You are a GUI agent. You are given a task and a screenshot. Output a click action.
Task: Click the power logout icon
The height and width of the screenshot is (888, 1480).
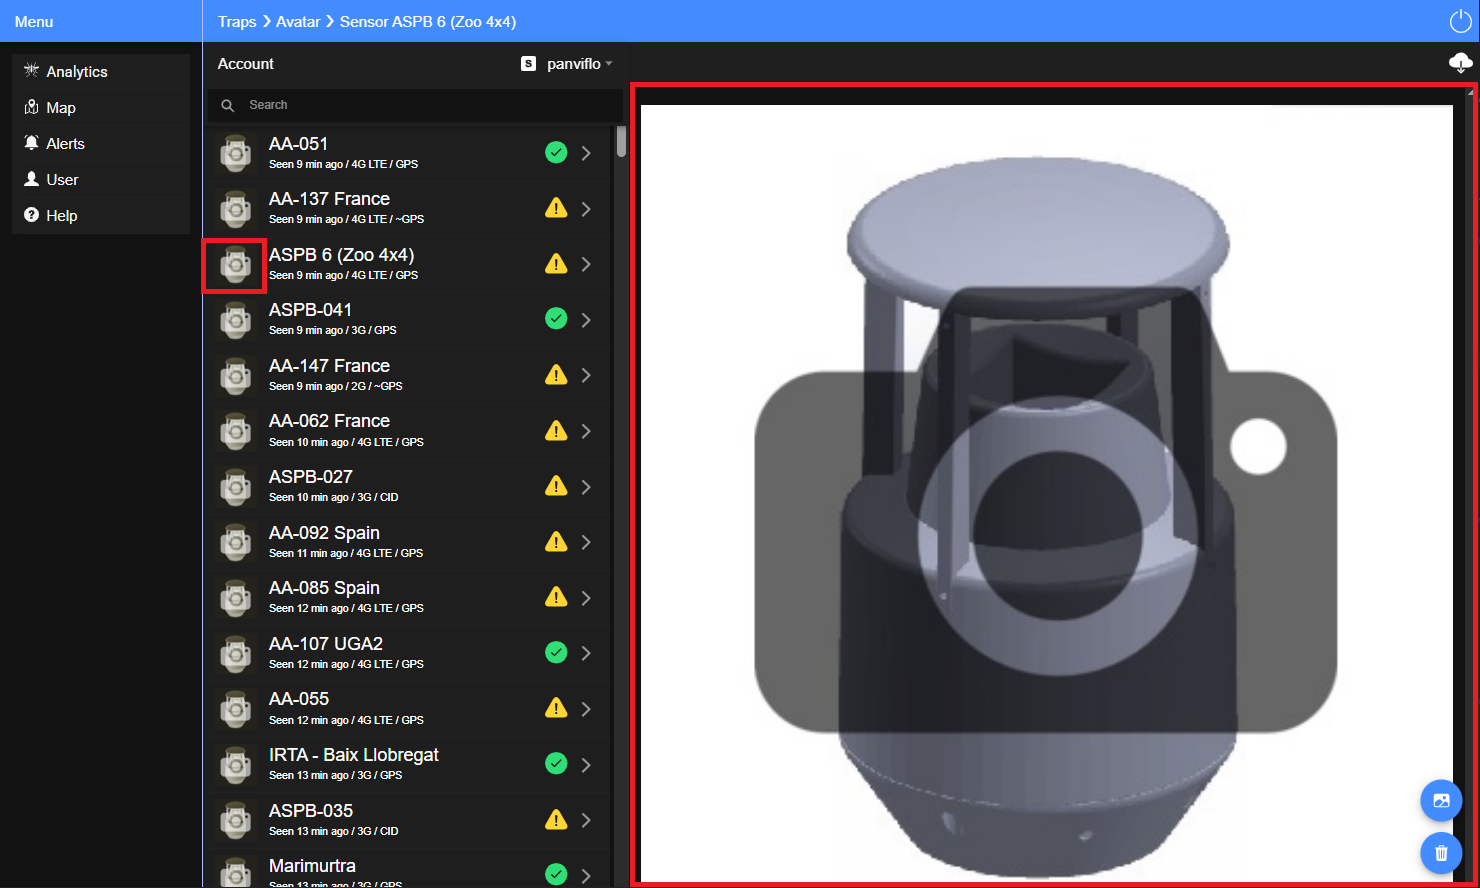(x=1460, y=21)
